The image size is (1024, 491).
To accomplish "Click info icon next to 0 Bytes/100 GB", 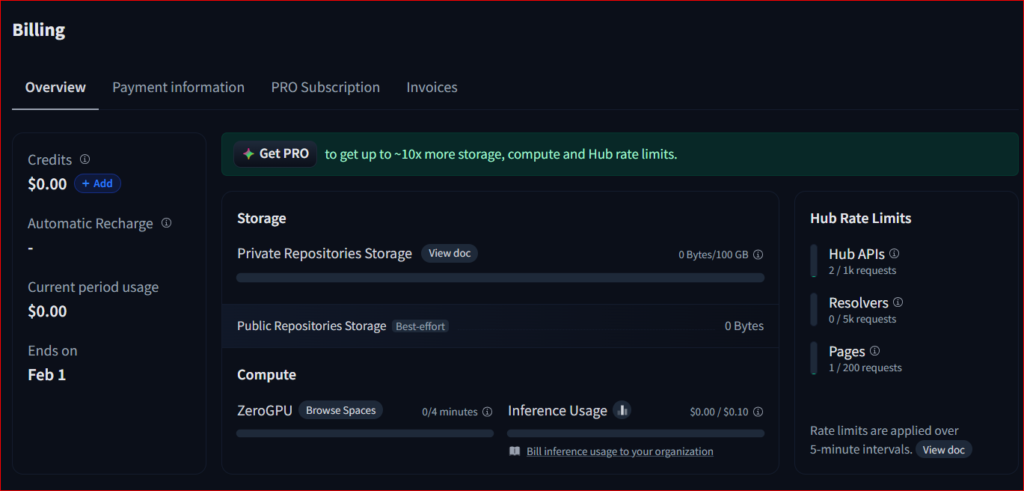I will (758, 255).
